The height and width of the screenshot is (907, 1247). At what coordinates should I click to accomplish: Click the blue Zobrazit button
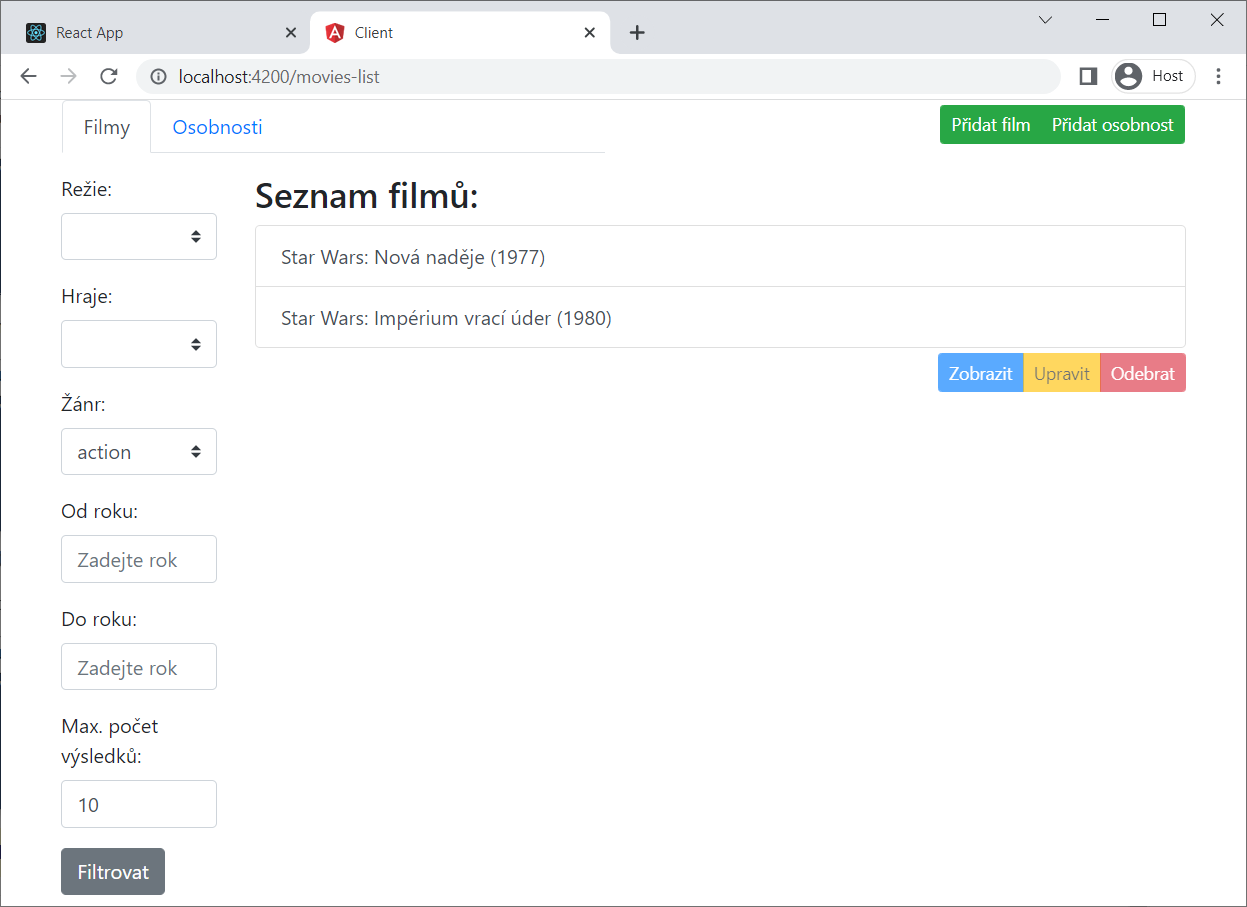click(980, 372)
